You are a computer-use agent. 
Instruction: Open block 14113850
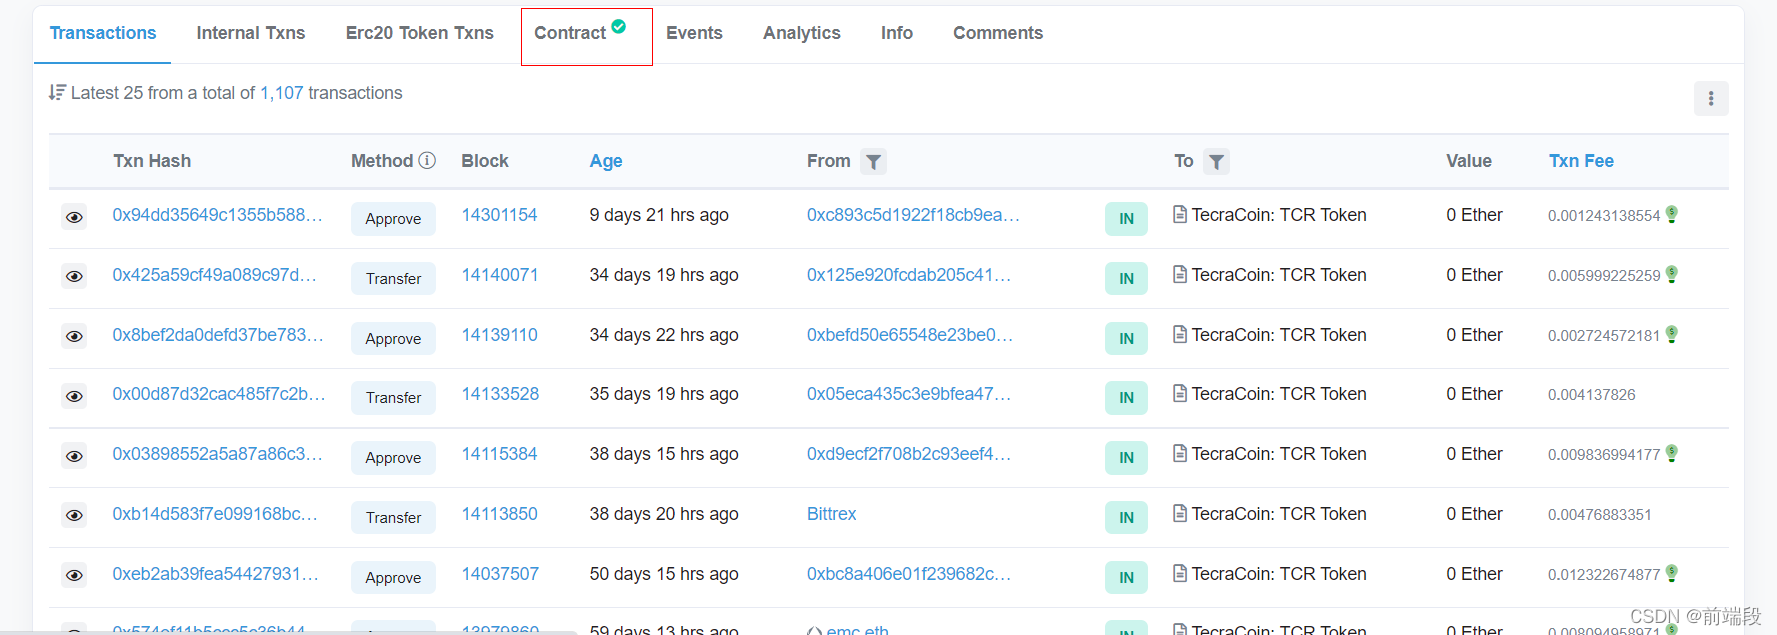click(499, 514)
